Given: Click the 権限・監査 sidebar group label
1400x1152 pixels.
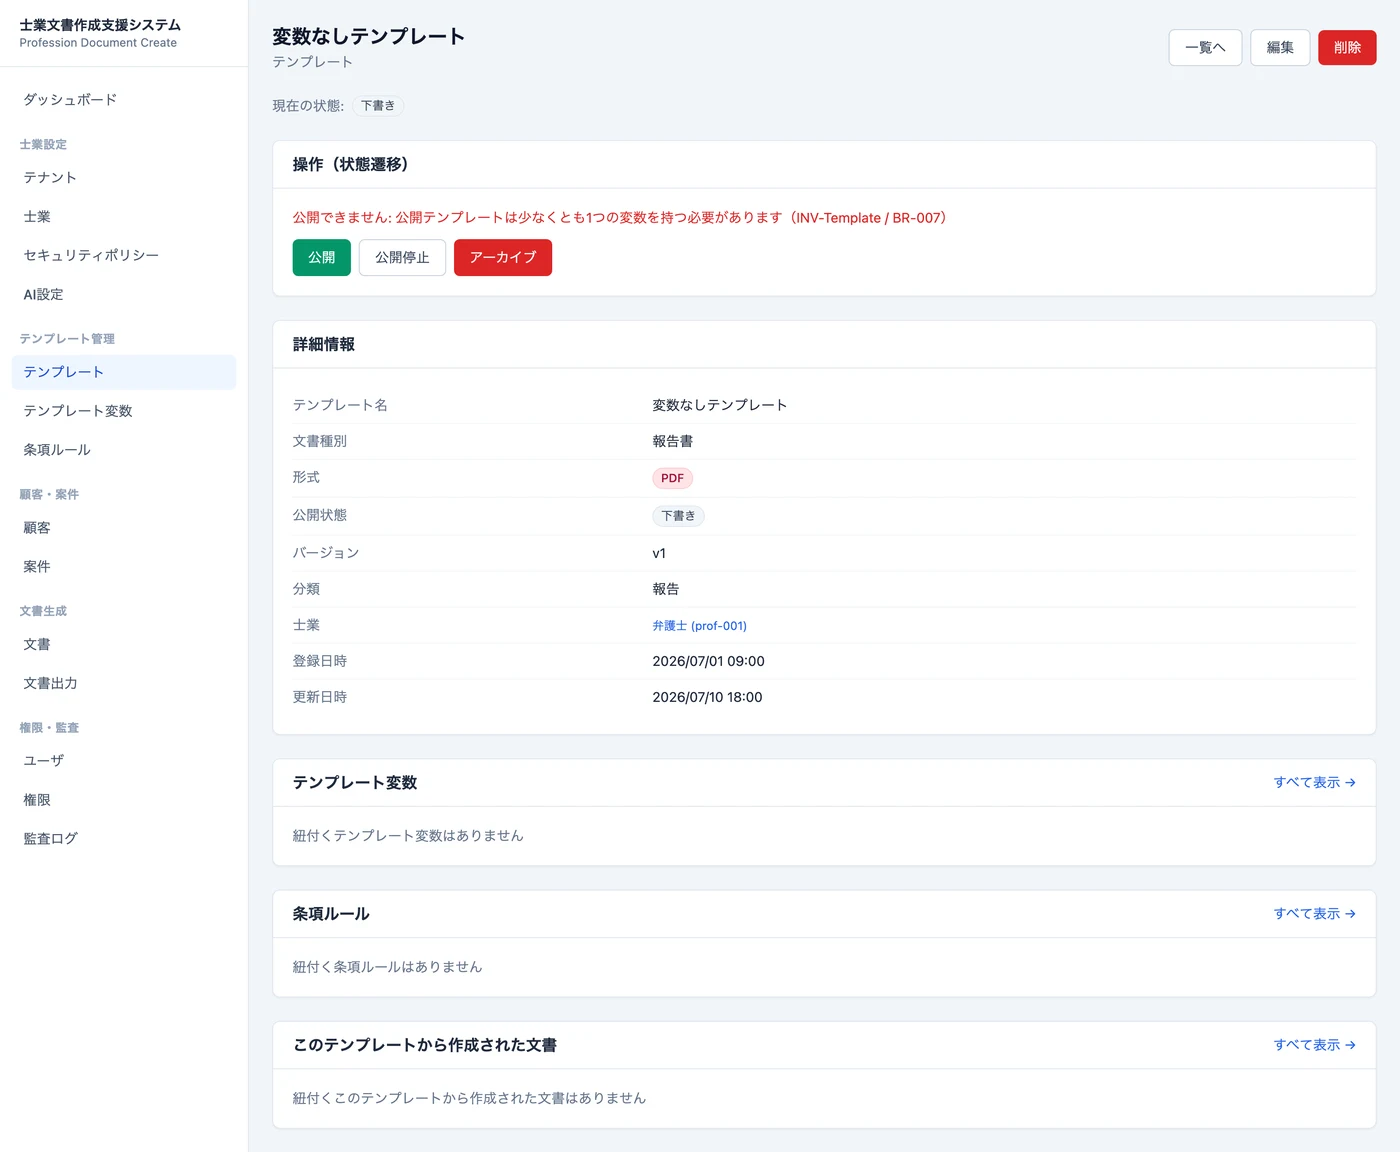Looking at the screenshot, I should tap(49, 728).
